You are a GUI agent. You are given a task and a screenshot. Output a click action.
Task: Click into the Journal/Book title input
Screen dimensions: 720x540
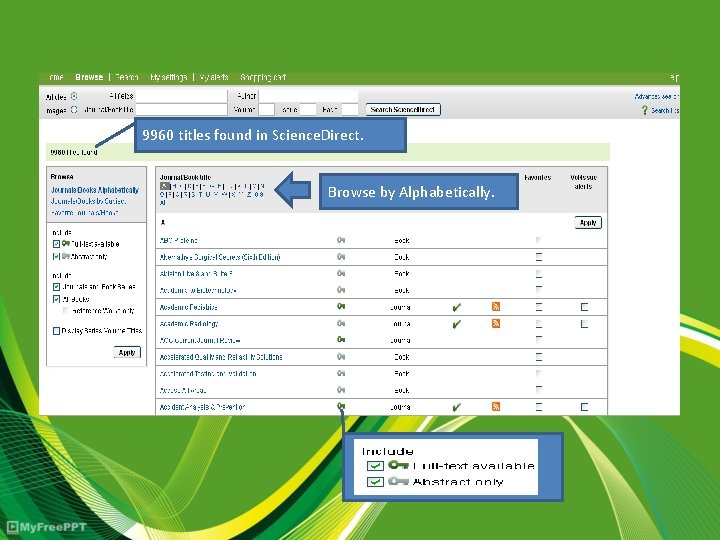pos(181,109)
